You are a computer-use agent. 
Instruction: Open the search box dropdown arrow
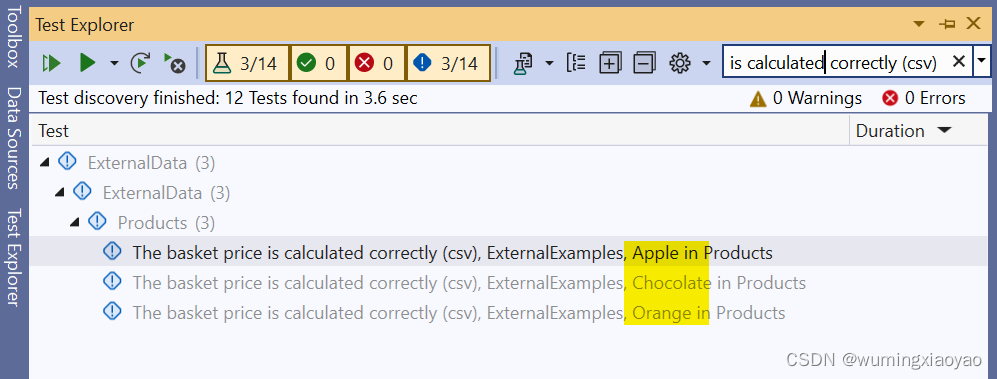[x=982, y=62]
